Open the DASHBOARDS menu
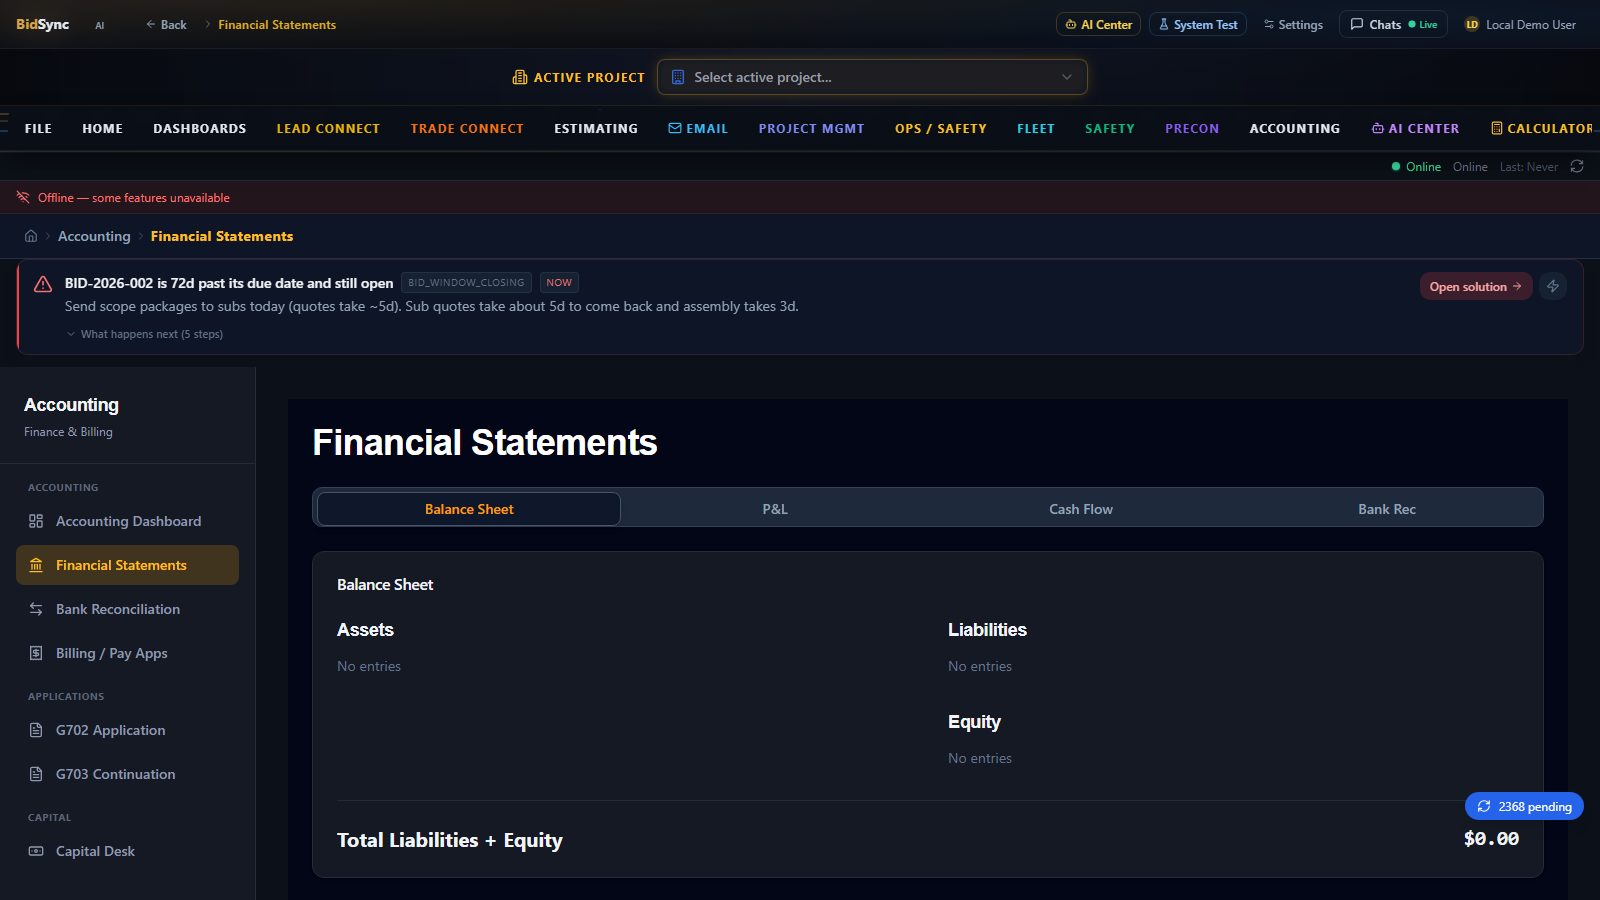 tap(200, 128)
